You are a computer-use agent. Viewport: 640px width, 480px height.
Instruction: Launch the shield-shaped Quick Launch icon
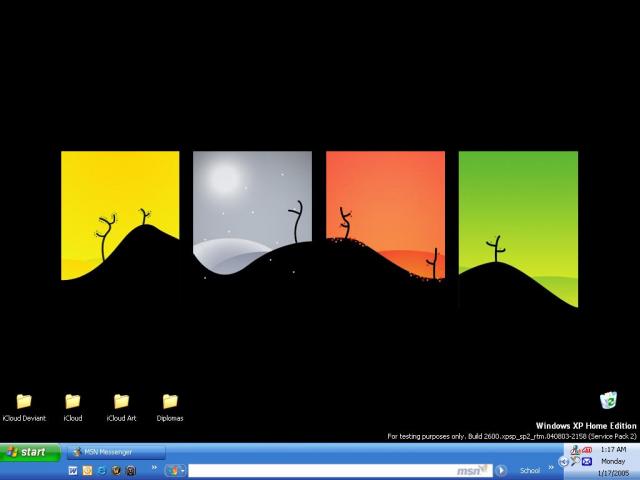(116, 471)
